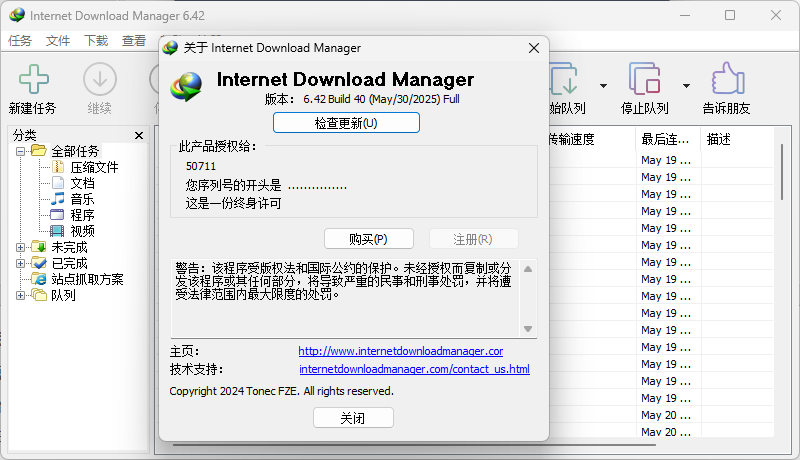Expand the 已完成 tree node
The height and width of the screenshot is (460, 800).
coord(20,264)
